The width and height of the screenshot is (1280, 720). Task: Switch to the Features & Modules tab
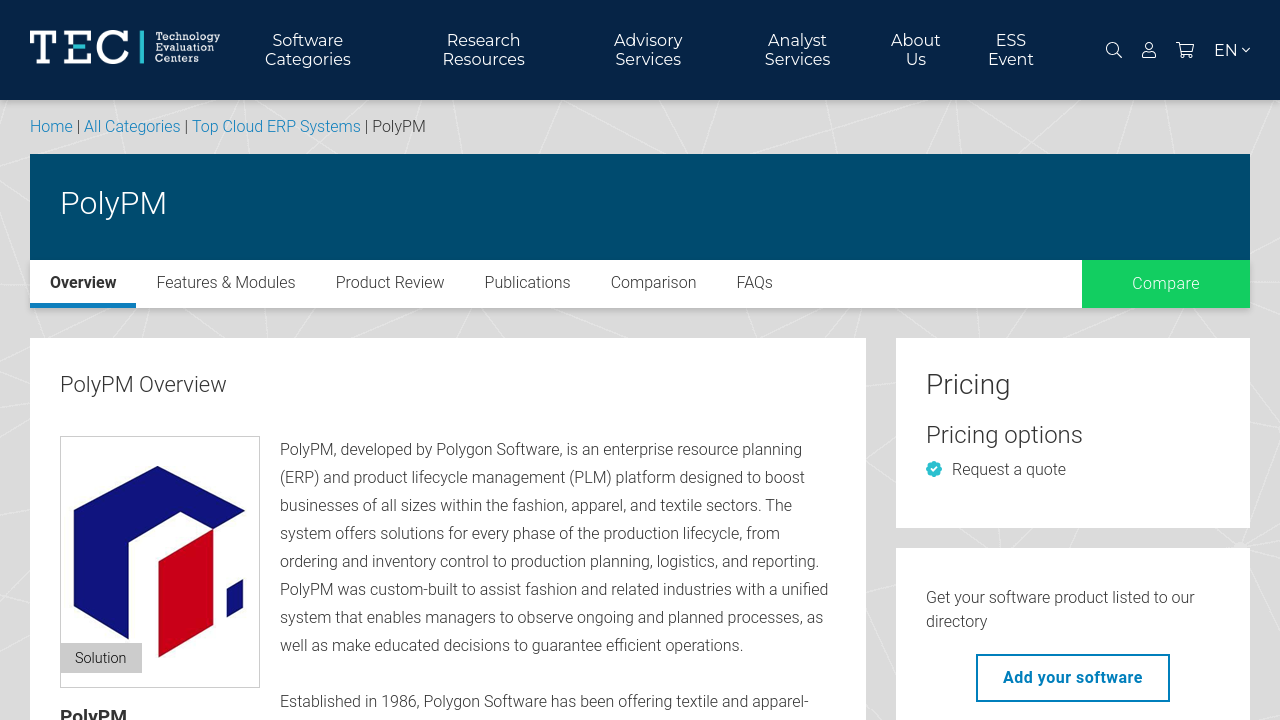[226, 283]
